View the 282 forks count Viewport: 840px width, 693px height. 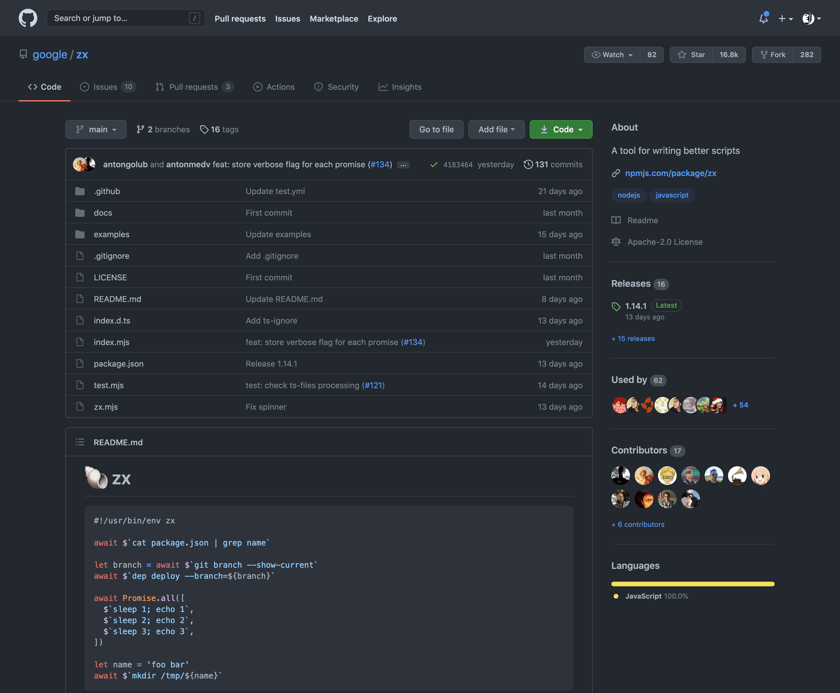click(x=807, y=55)
